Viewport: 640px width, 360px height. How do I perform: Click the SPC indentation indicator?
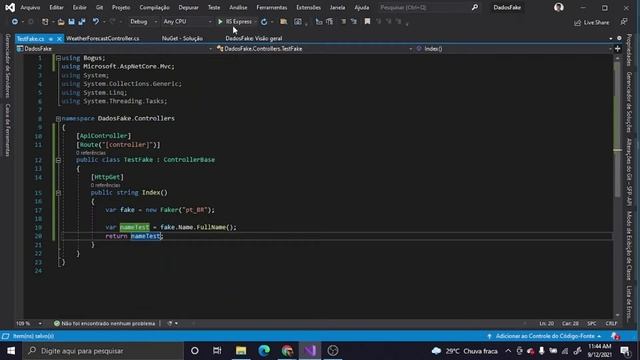pos(591,323)
